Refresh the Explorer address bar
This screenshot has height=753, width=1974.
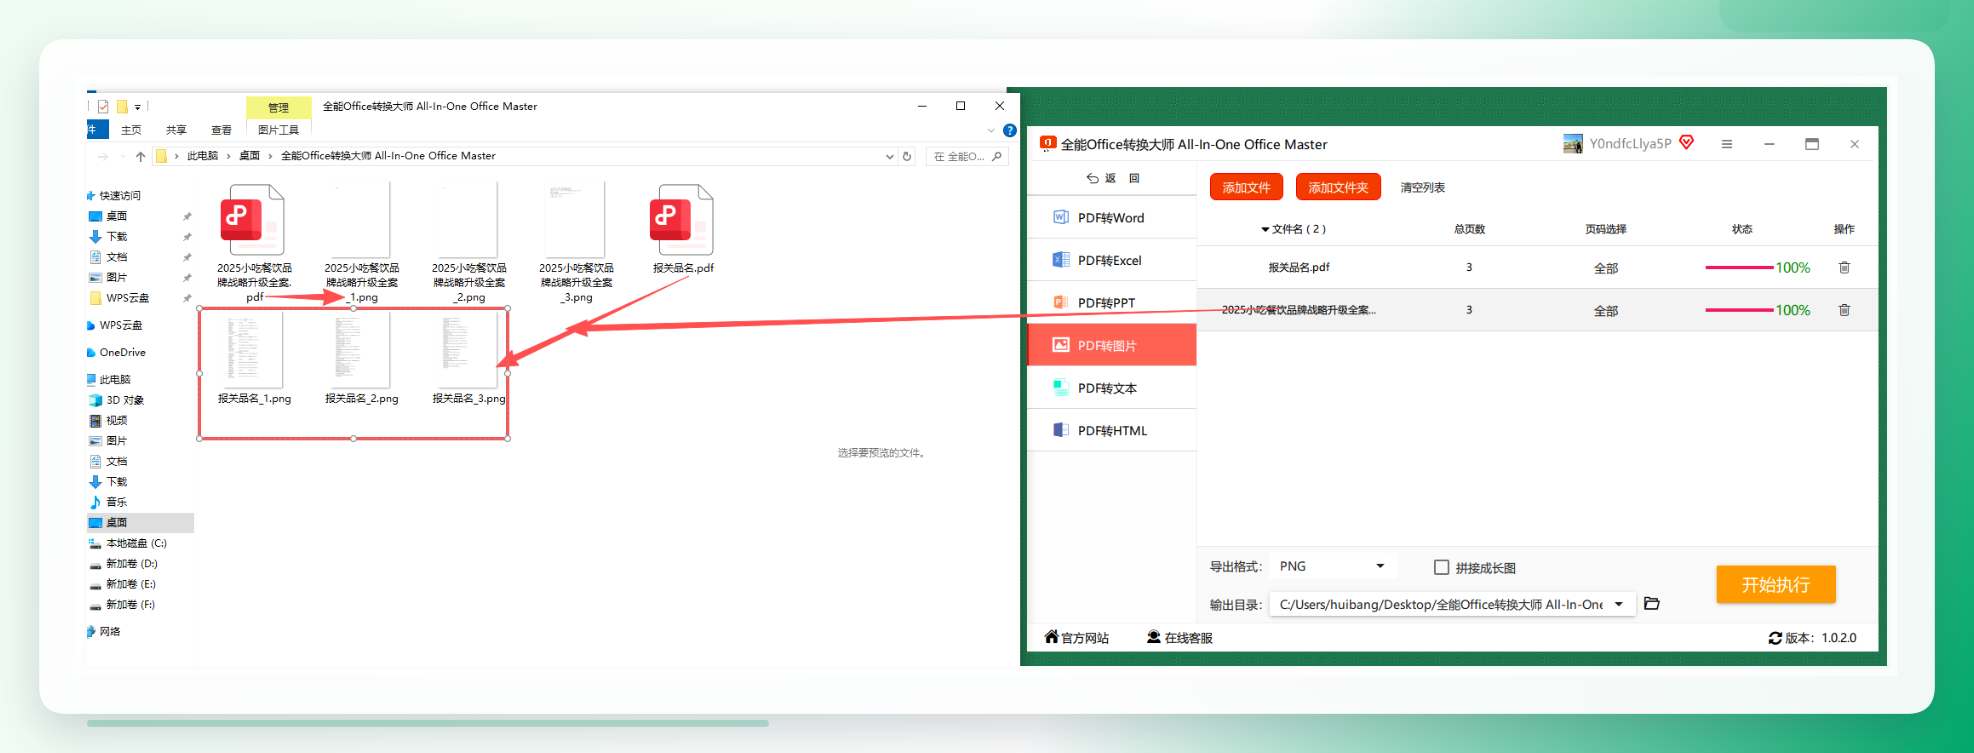pyautogui.click(x=907, y=156)
